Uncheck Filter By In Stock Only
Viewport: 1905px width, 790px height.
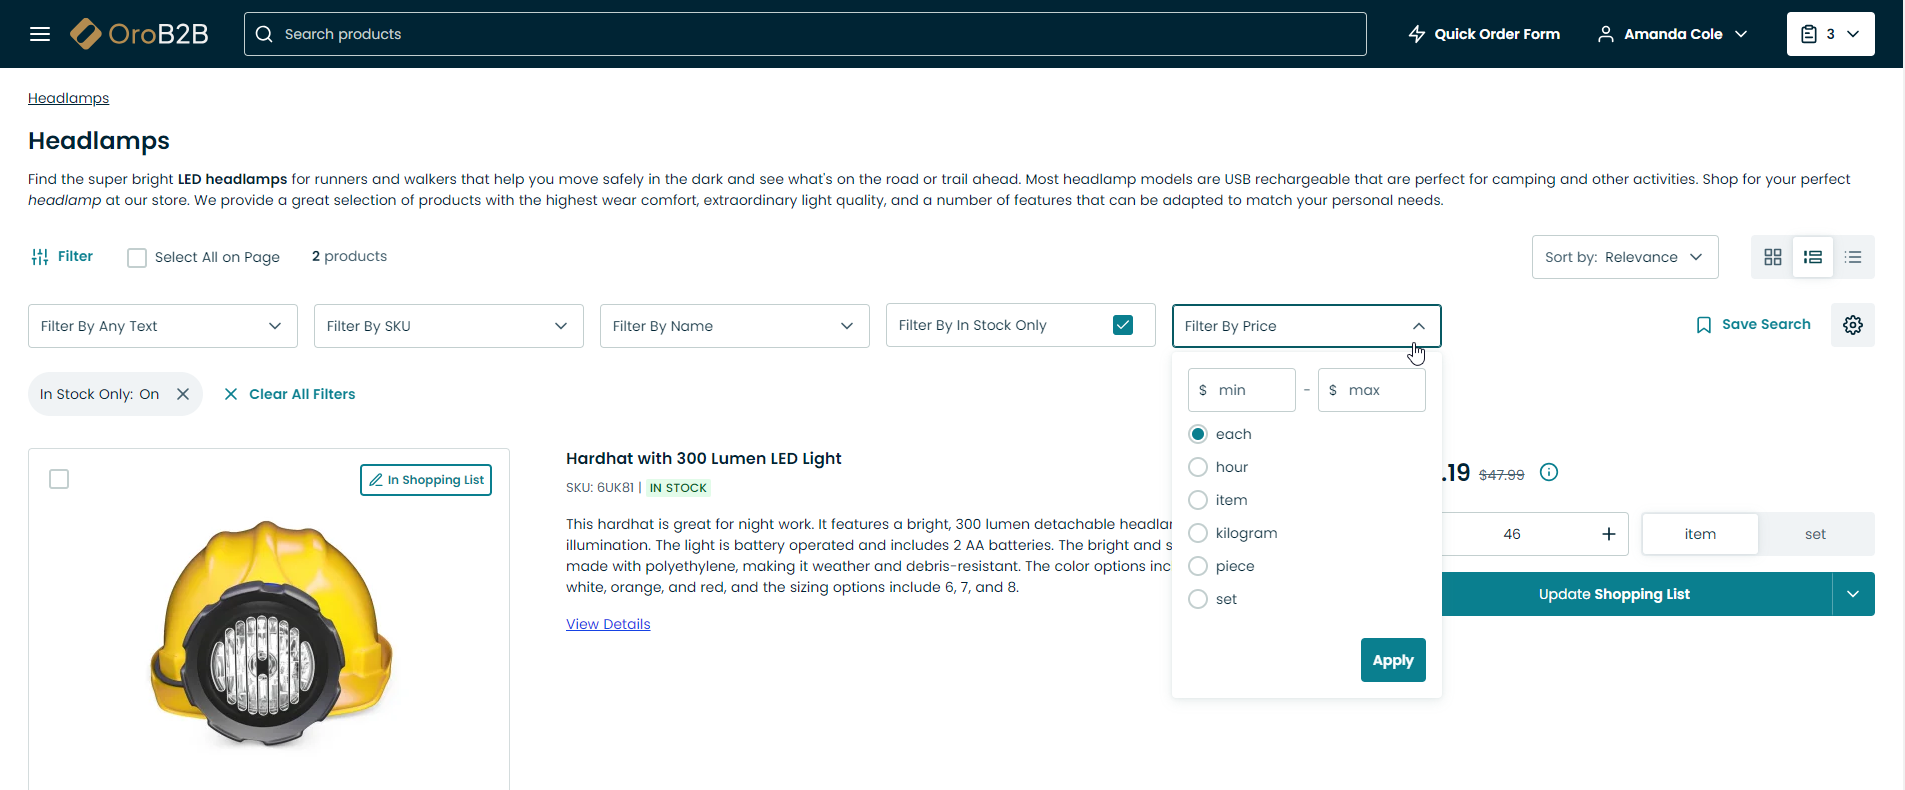1122,325
